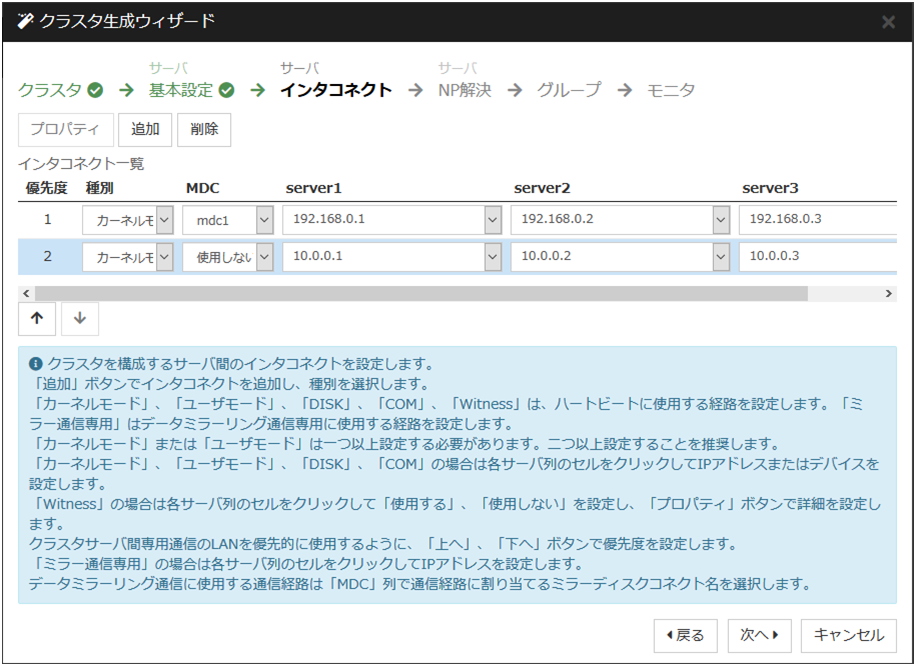Expand server2 dropdown for 10.0.0.2
The width and height of the screenshot is (916, 666).
(x=720, y=257)
